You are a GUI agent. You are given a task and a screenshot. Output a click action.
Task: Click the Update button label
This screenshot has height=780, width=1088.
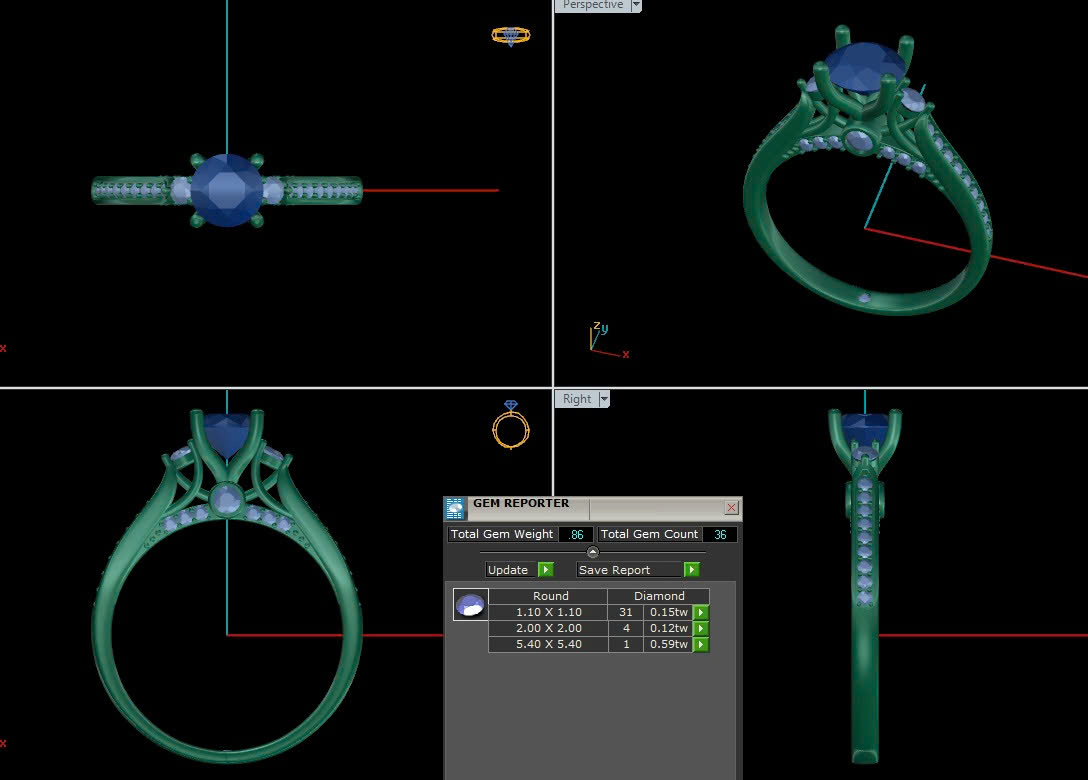point(508,570)
